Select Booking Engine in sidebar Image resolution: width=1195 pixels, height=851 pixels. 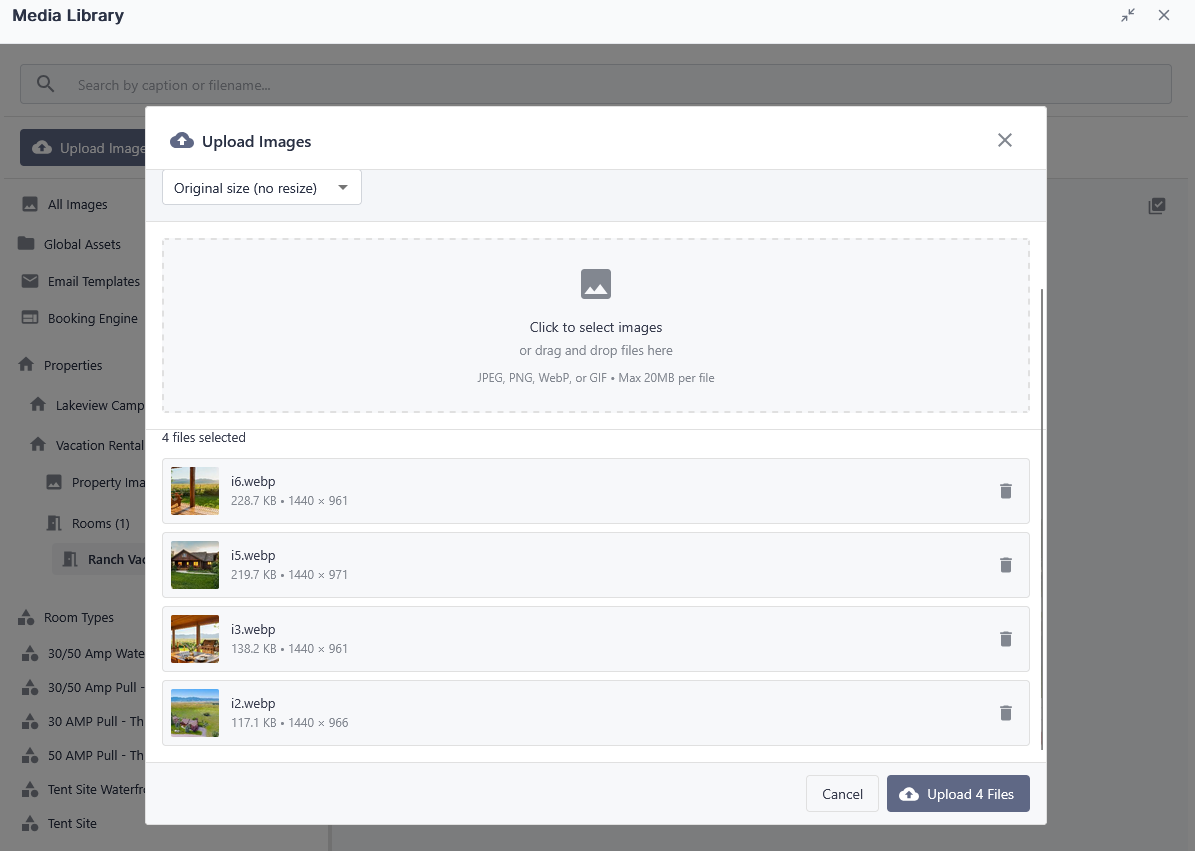pos(92,318)
